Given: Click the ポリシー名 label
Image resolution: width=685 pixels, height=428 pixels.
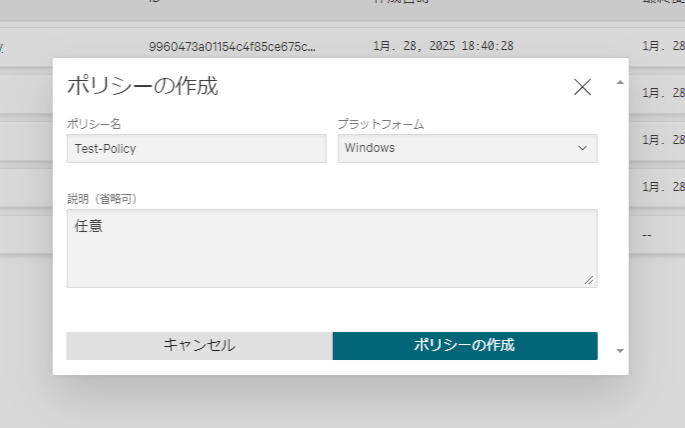Looking at the screenshot, I should click(94, 124).
